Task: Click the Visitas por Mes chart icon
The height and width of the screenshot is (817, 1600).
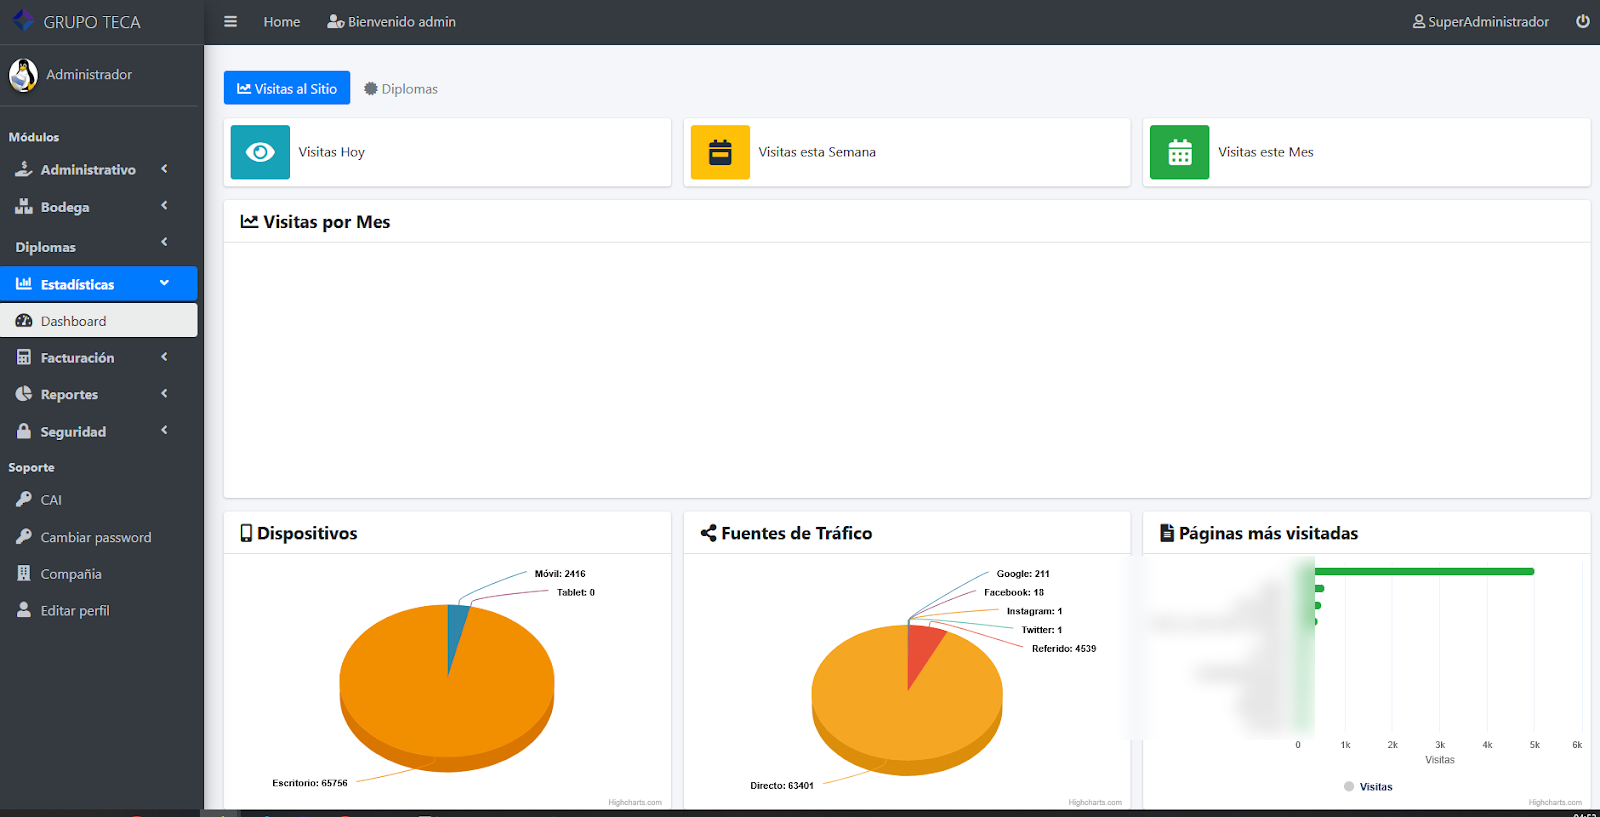Action: (249, 222)
